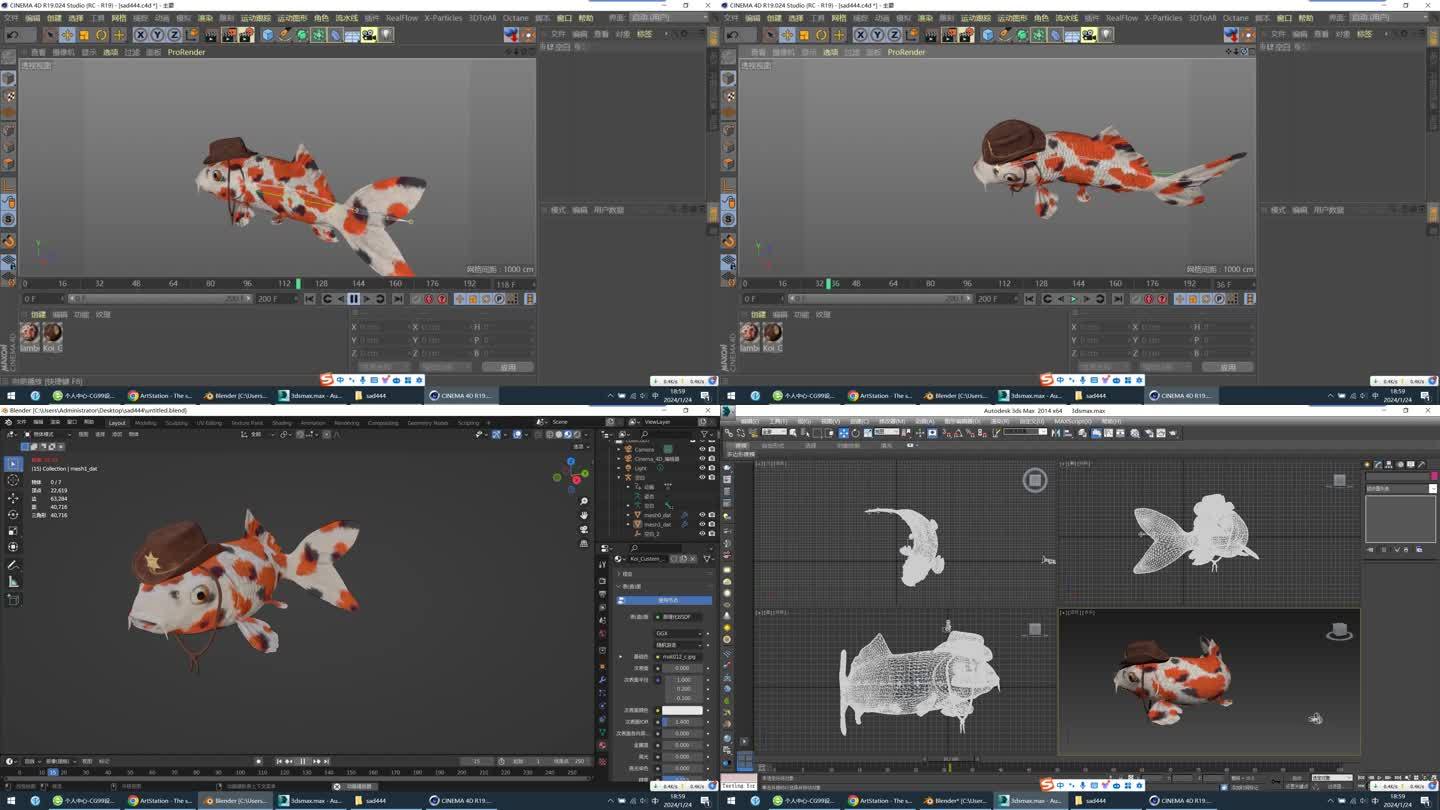Switch to Shading workspace tab in Blender
1440x810 pixels.
point(282,423)
